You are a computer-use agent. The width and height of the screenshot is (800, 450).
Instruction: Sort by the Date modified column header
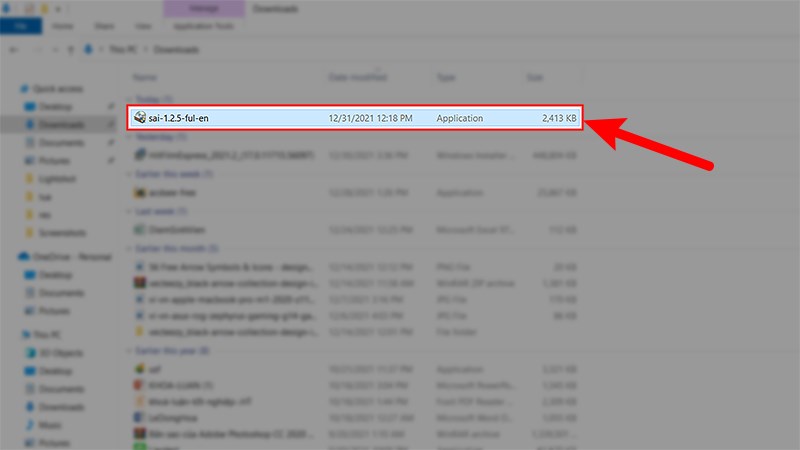click(x=358, y=78)
